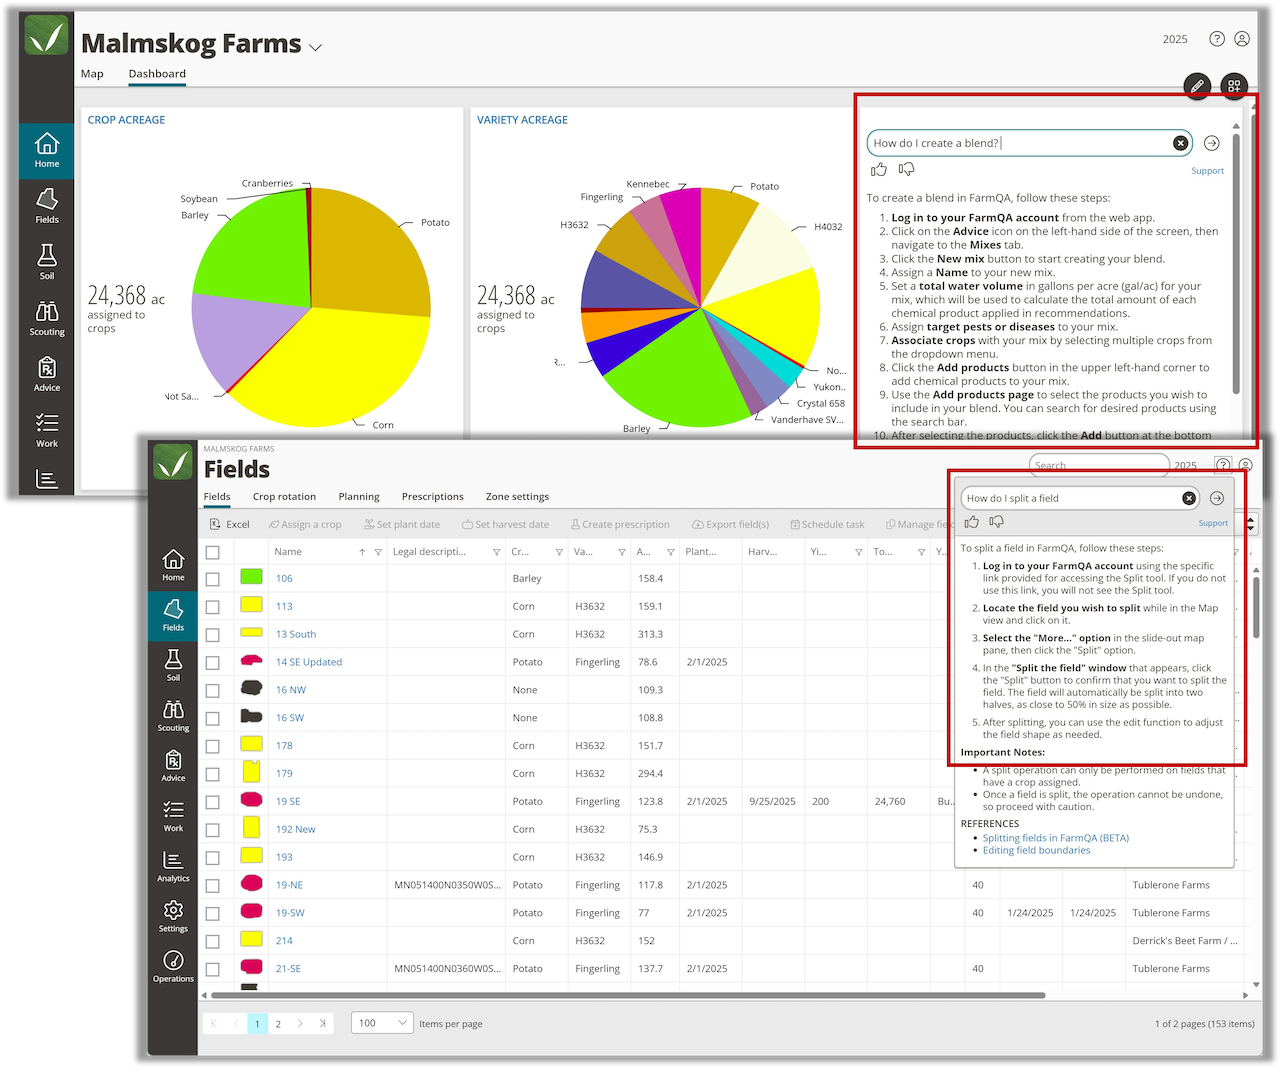
Task: Open Home in the Dashboard window sidebar
Action: pyautogui.click(x=47, y=150)
